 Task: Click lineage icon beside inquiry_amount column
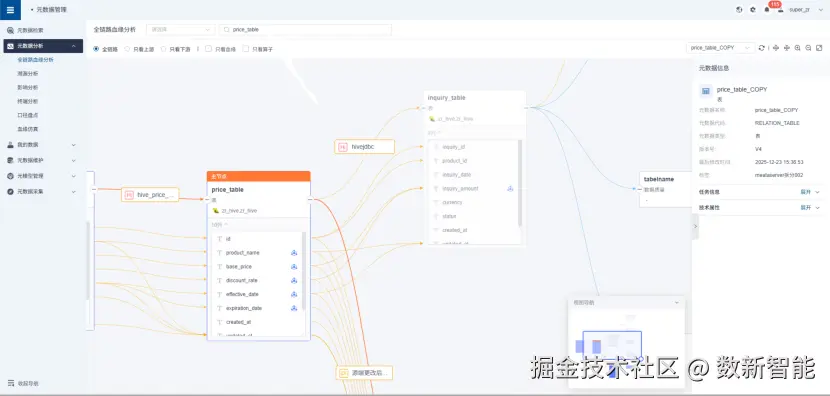pos(510,188)
